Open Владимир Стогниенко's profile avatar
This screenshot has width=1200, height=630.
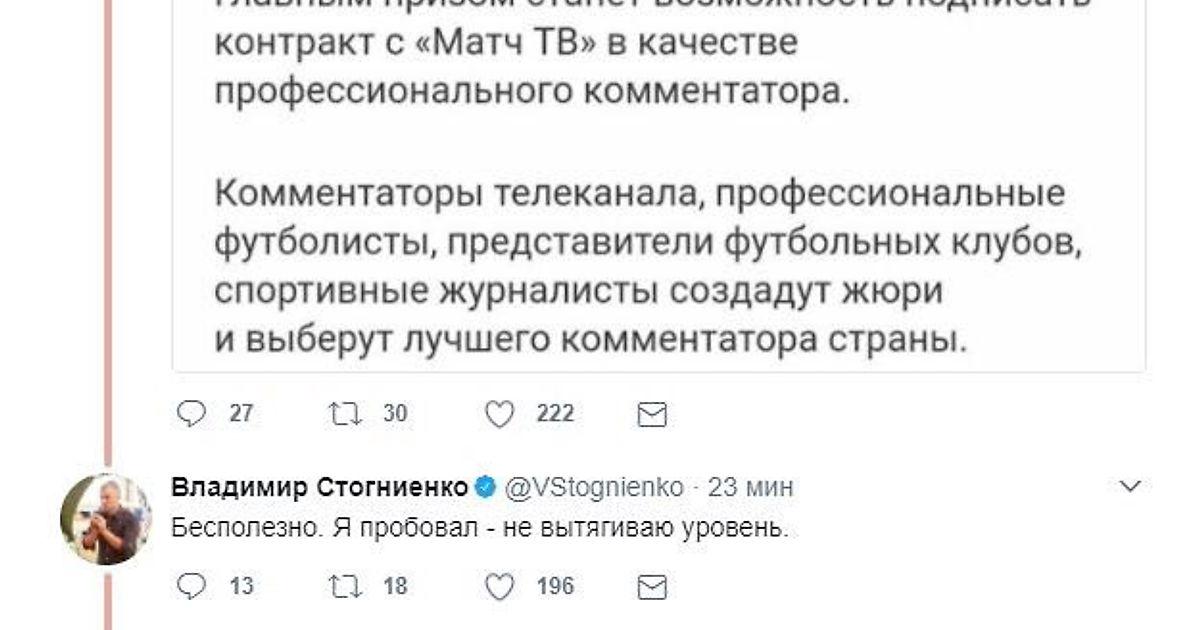tap(106, 519)
